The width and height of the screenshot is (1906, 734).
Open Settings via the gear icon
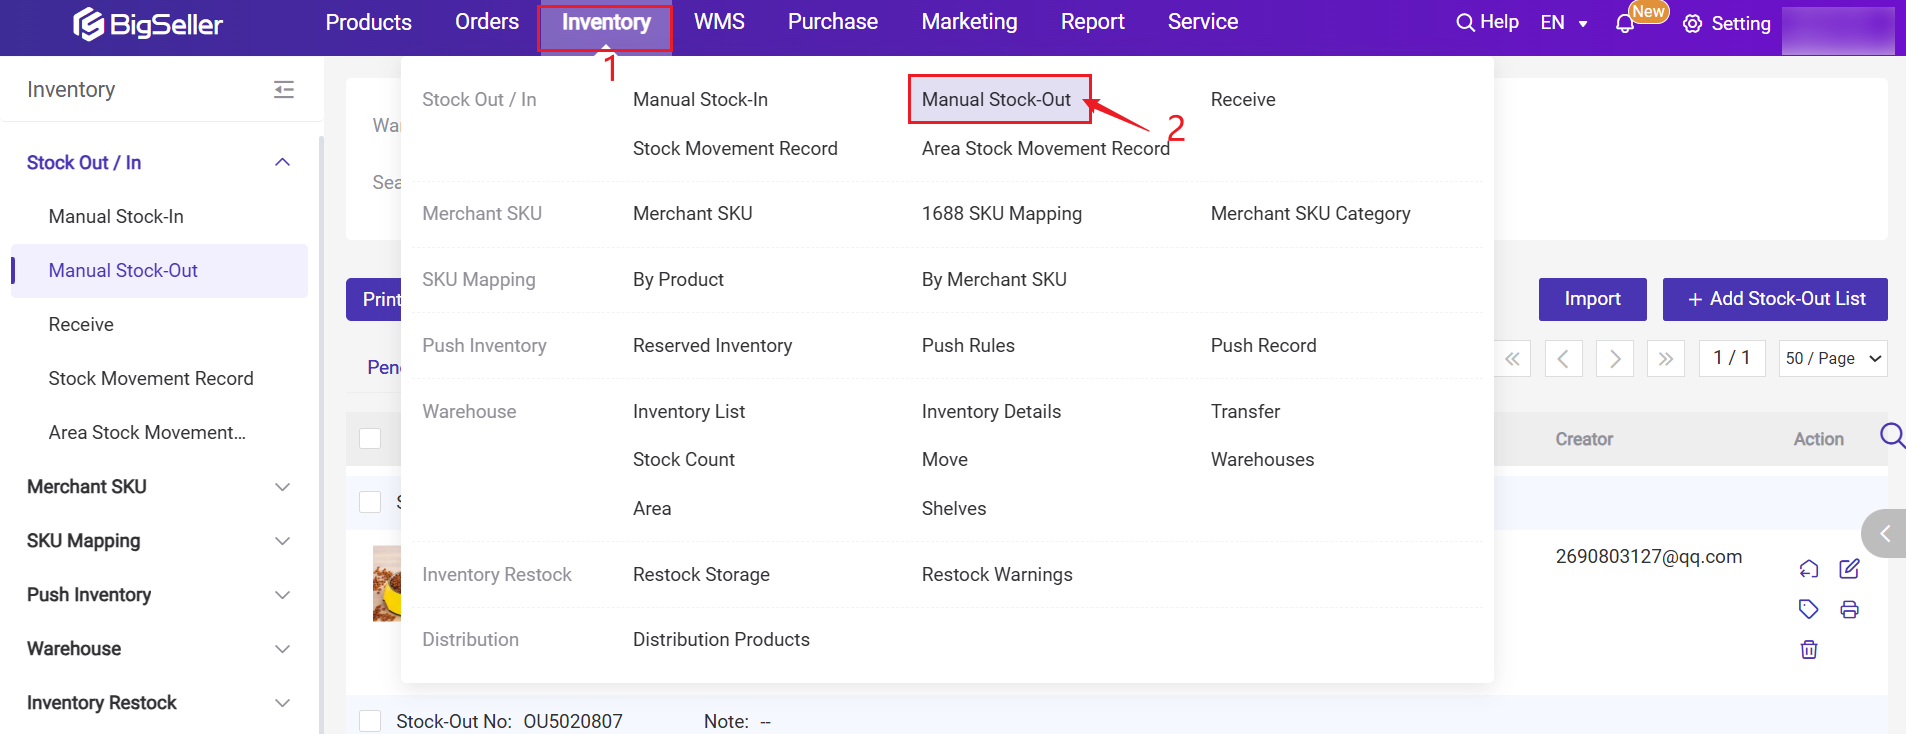pos(1692,24)
